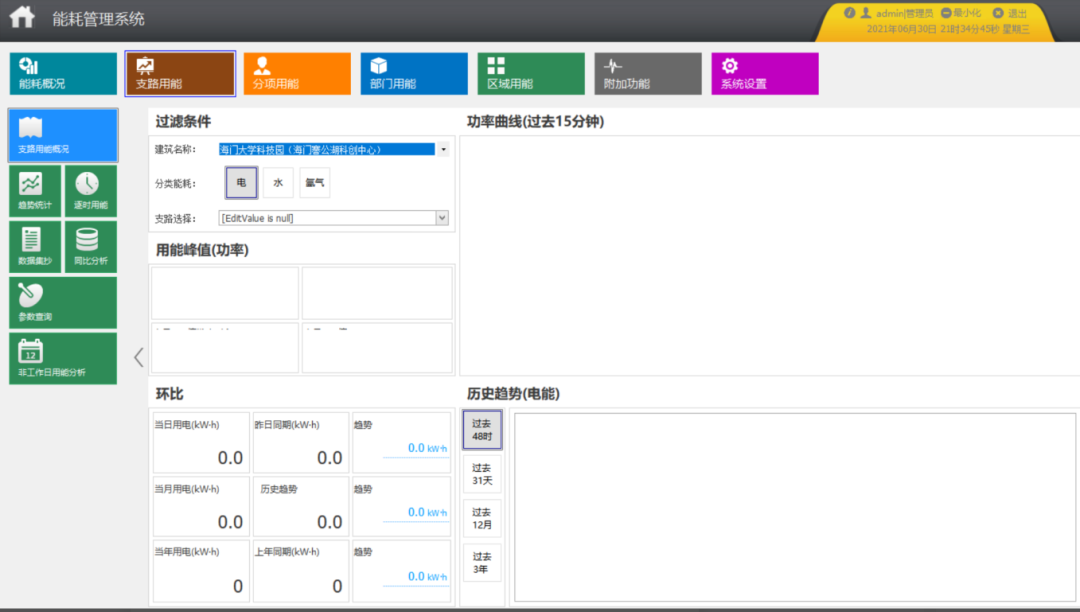Click the date time text in header

(948, 29)
